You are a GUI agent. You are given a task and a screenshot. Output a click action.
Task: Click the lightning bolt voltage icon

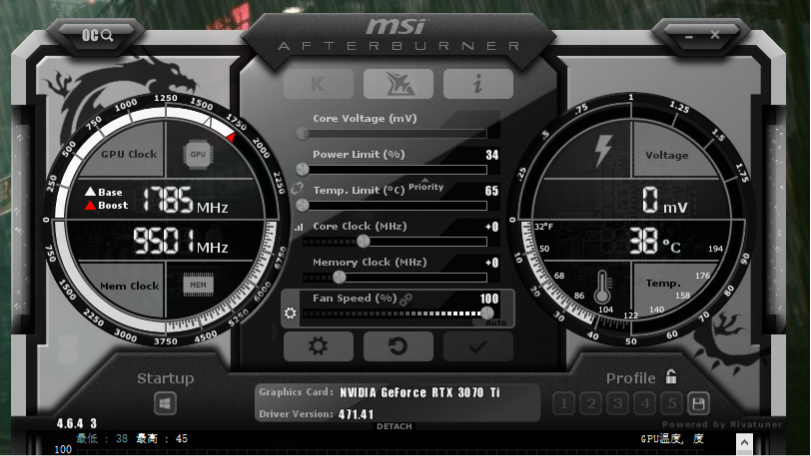pyautogui.click(x=603, y=151)
